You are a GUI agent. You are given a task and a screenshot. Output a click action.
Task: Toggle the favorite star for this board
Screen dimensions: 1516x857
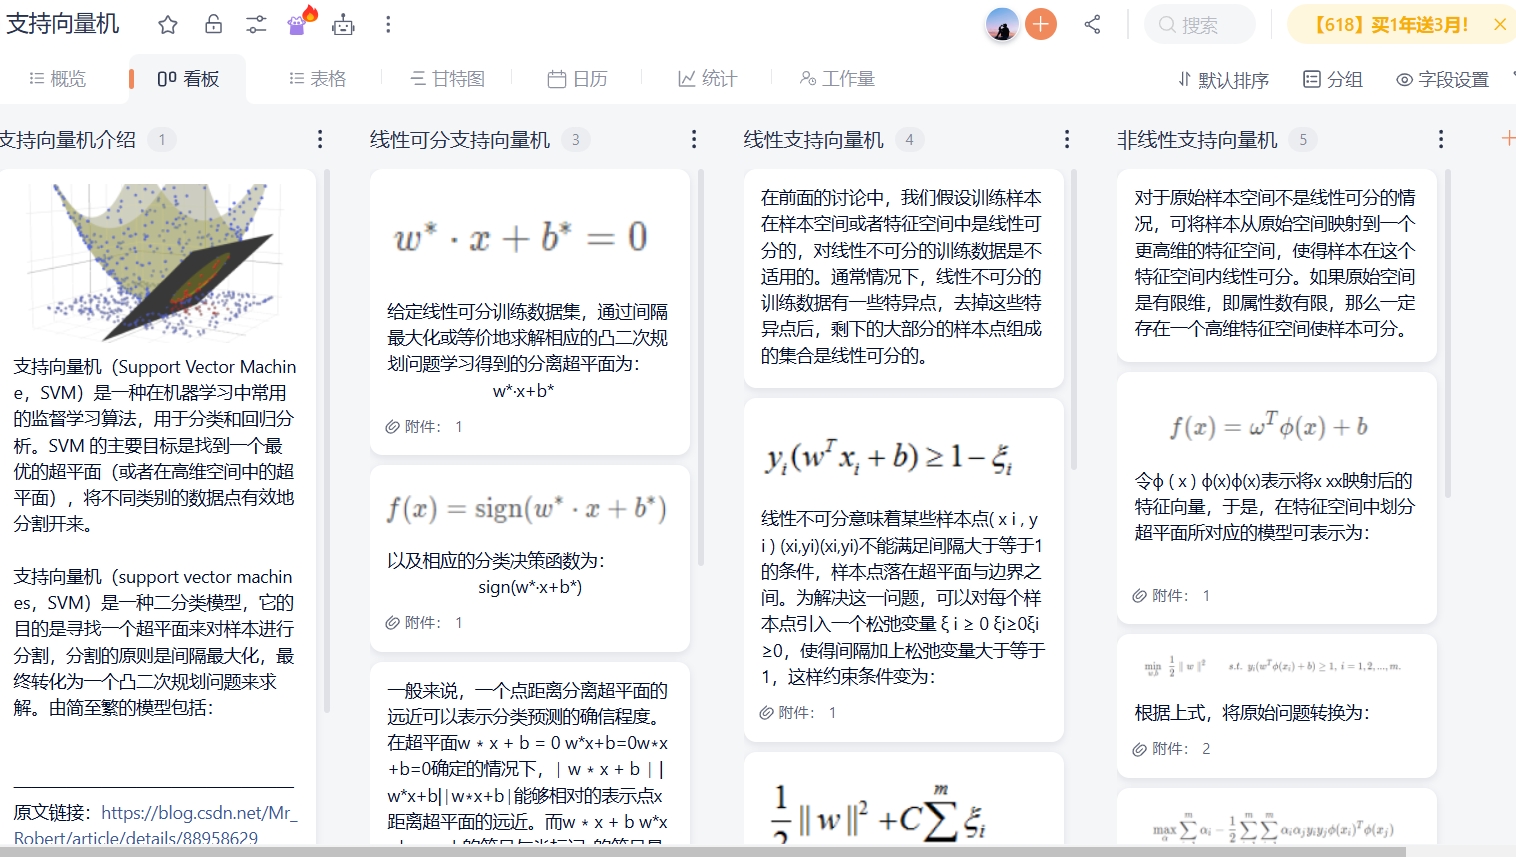click(x=167, y=24)
